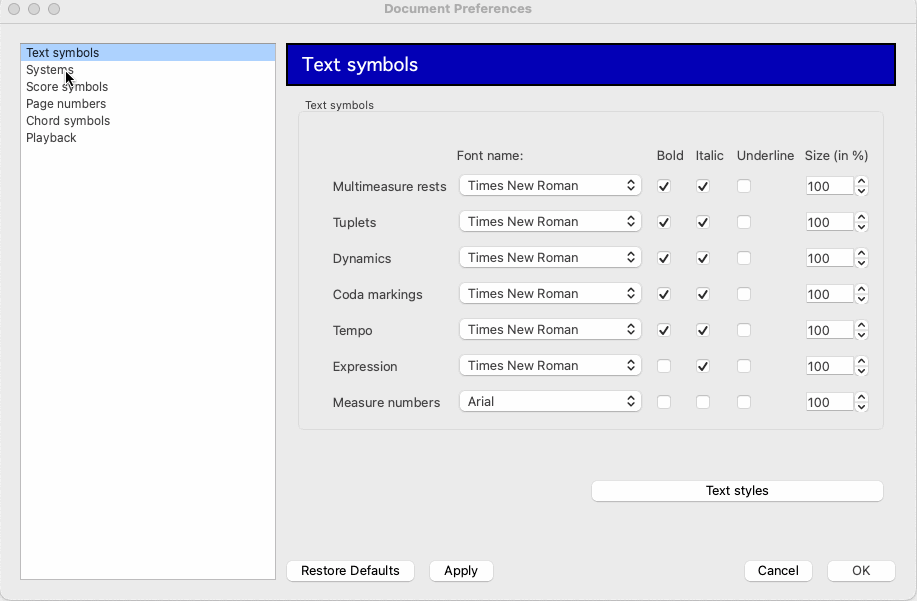Apply the preference changes

(461, 571)
